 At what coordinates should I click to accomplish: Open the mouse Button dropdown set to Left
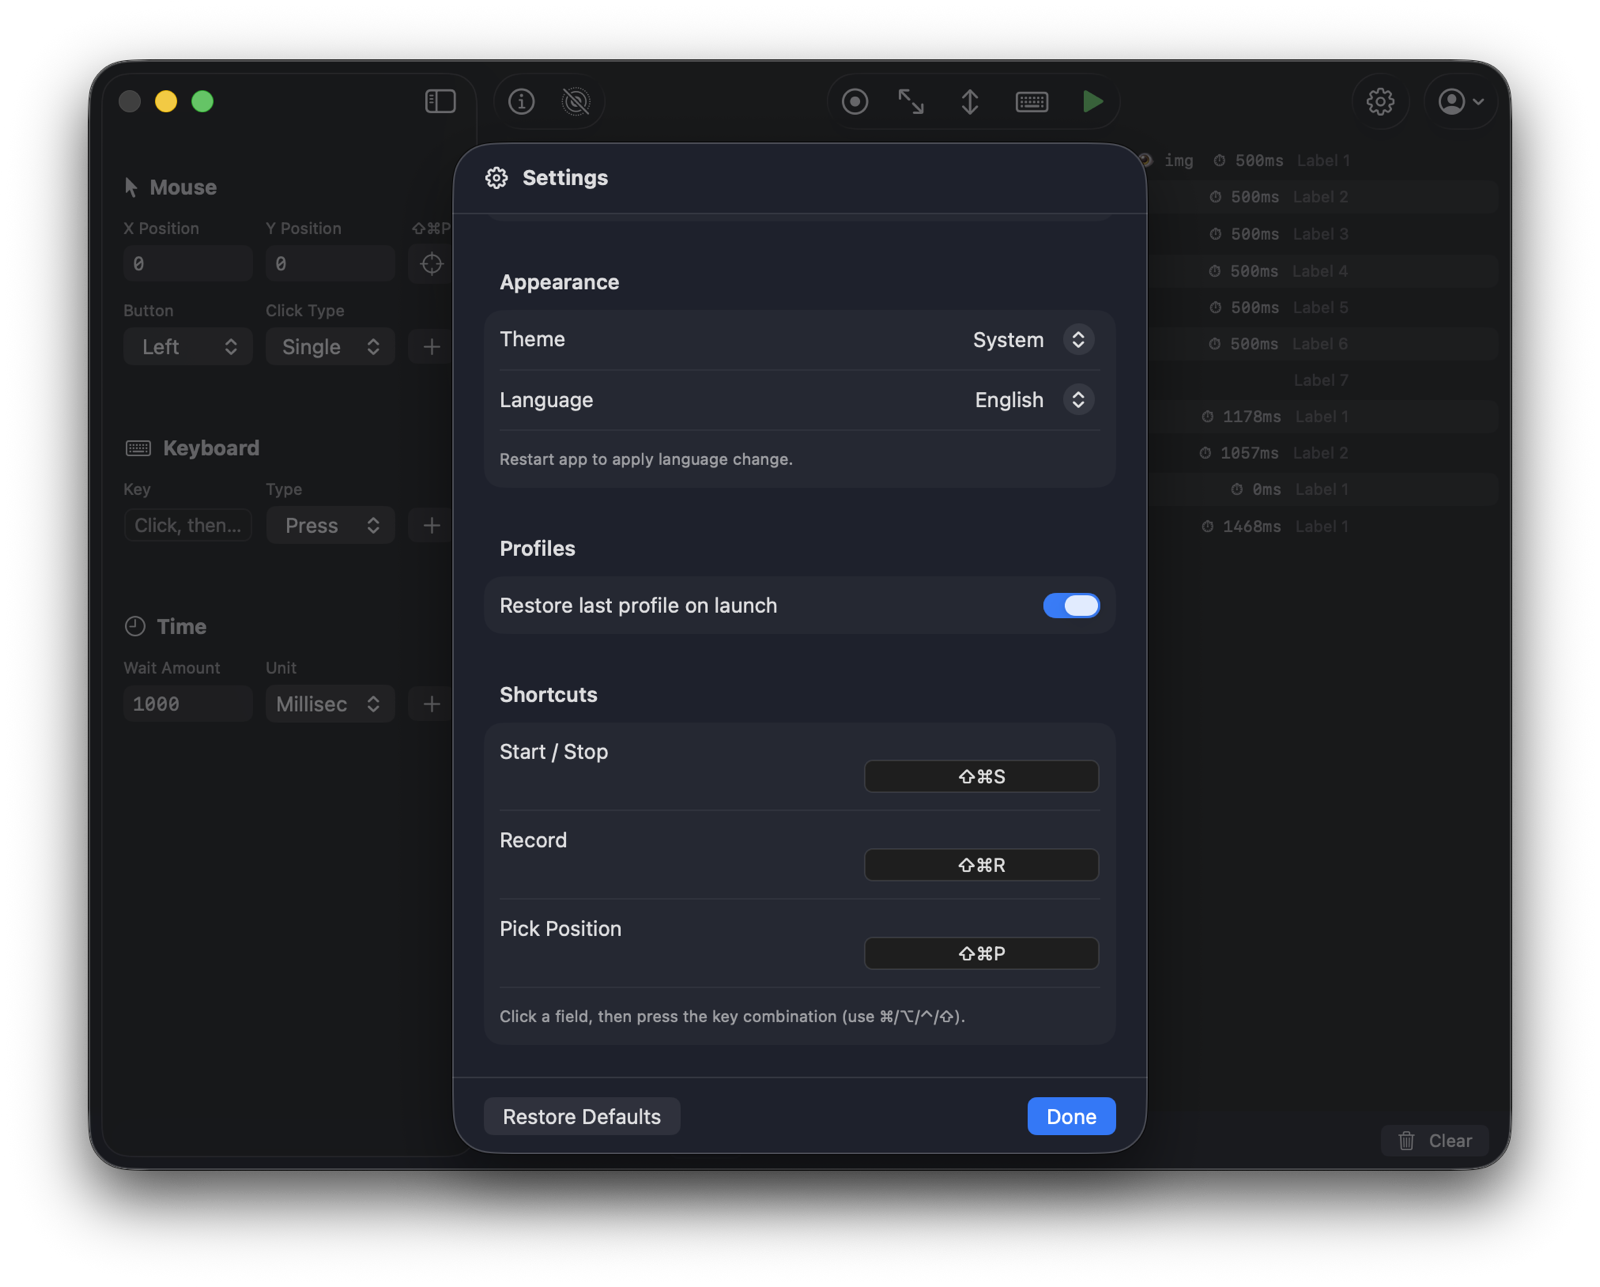[x=188, y=347]
